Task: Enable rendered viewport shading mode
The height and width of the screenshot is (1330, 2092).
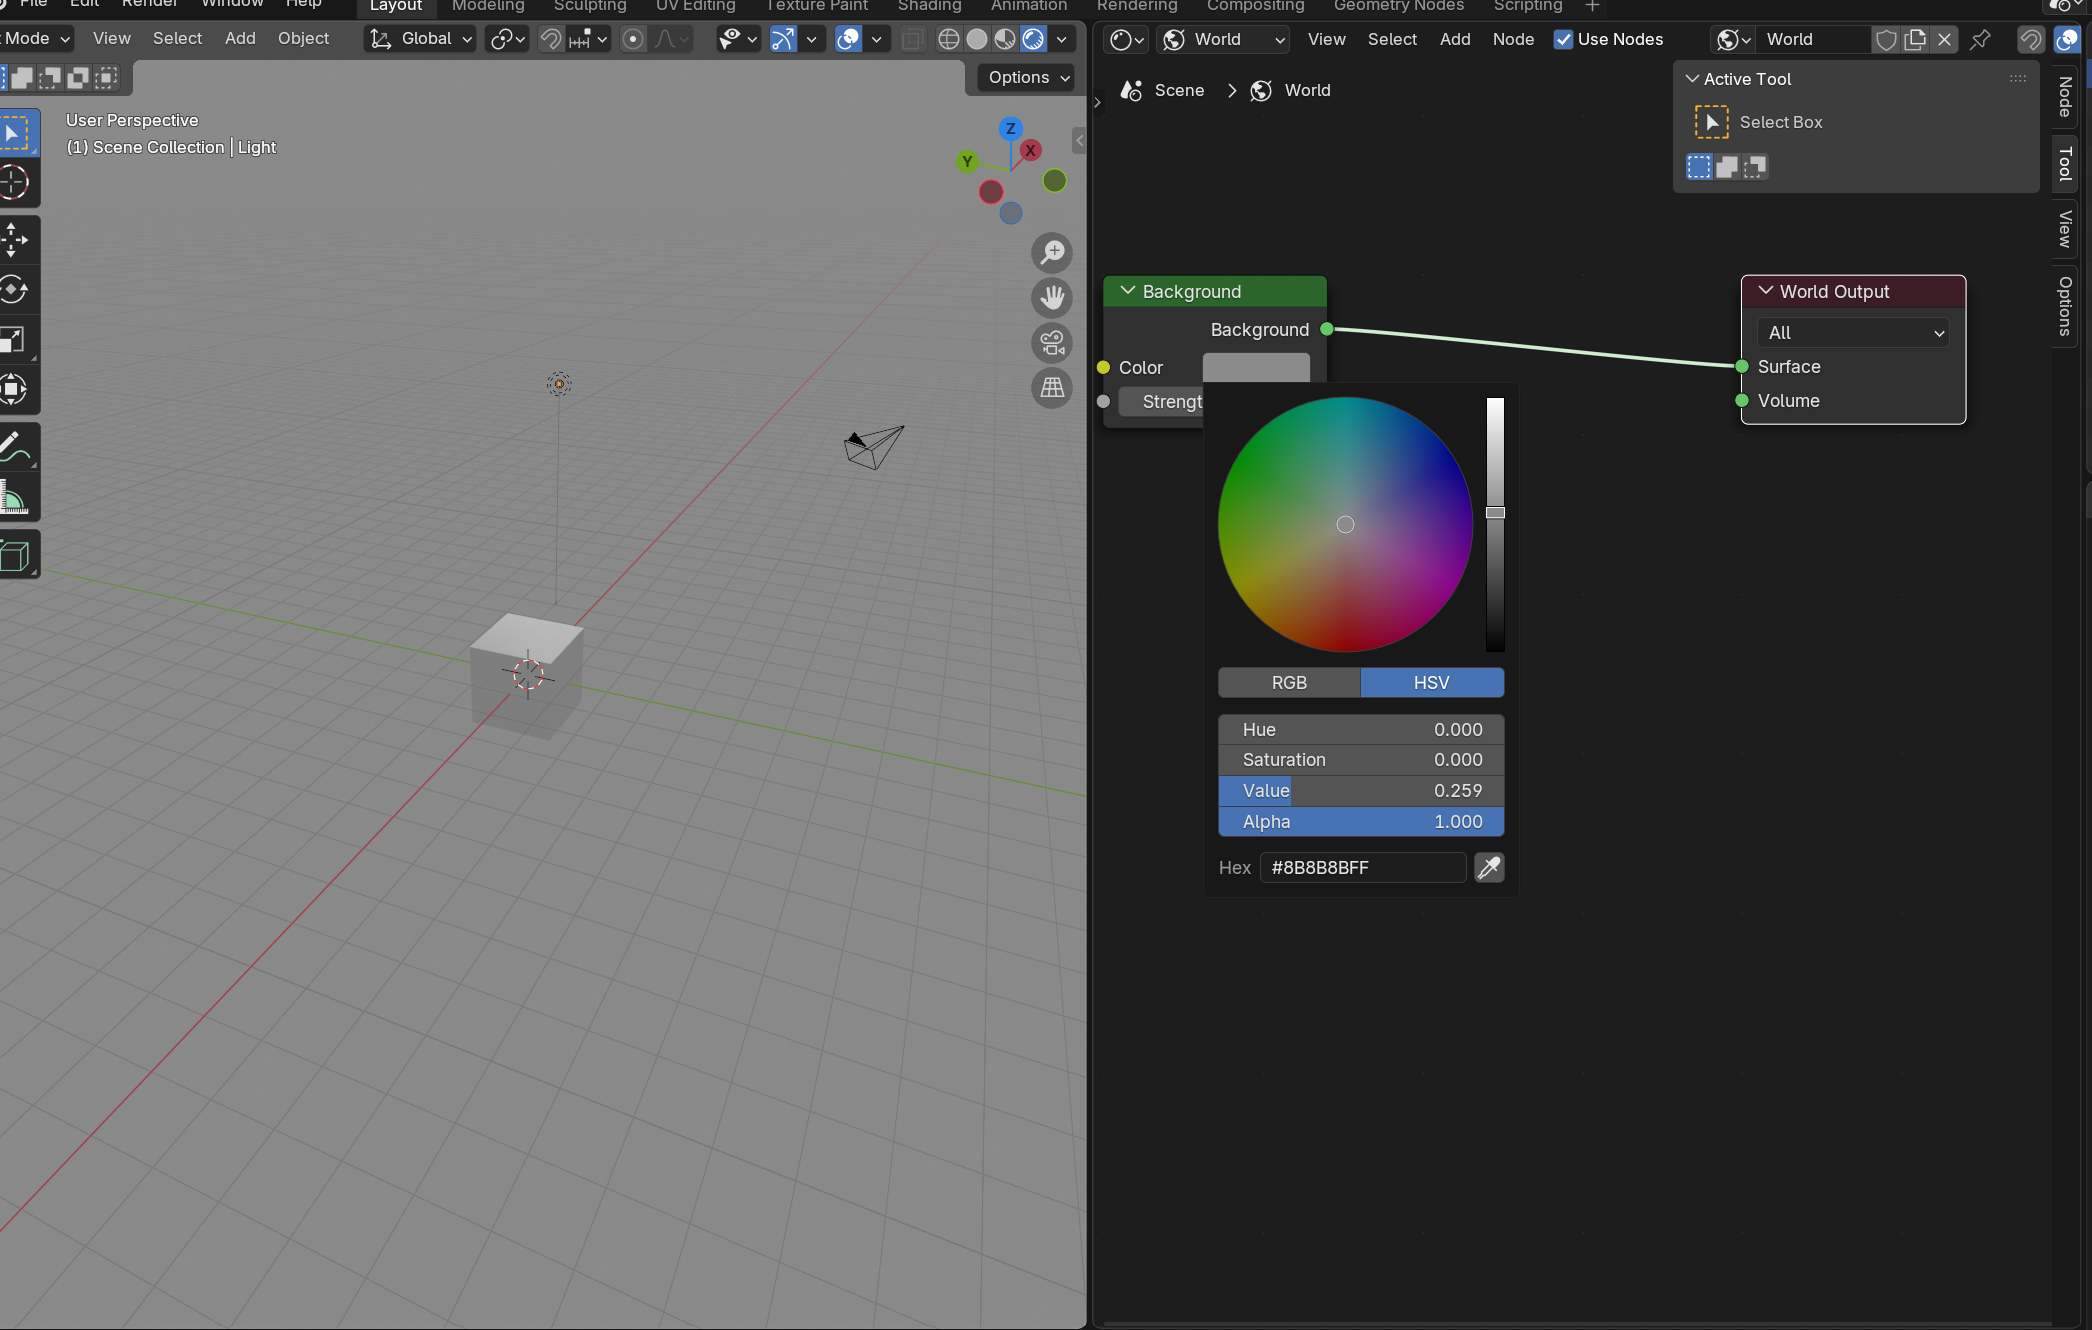Action: pos(1033,39)
